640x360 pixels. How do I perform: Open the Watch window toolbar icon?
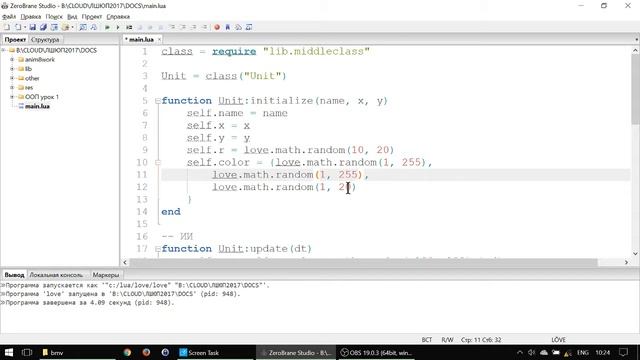[x=249, y=27]
